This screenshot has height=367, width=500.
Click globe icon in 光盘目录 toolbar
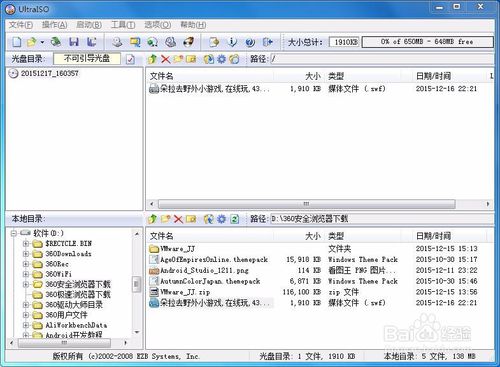tap(209, 59)
